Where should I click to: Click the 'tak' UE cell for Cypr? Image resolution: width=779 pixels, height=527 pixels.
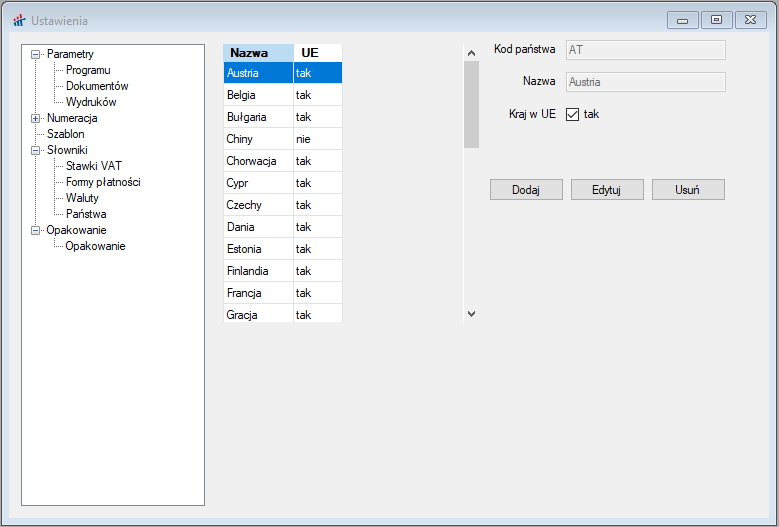tap(318, 182)
